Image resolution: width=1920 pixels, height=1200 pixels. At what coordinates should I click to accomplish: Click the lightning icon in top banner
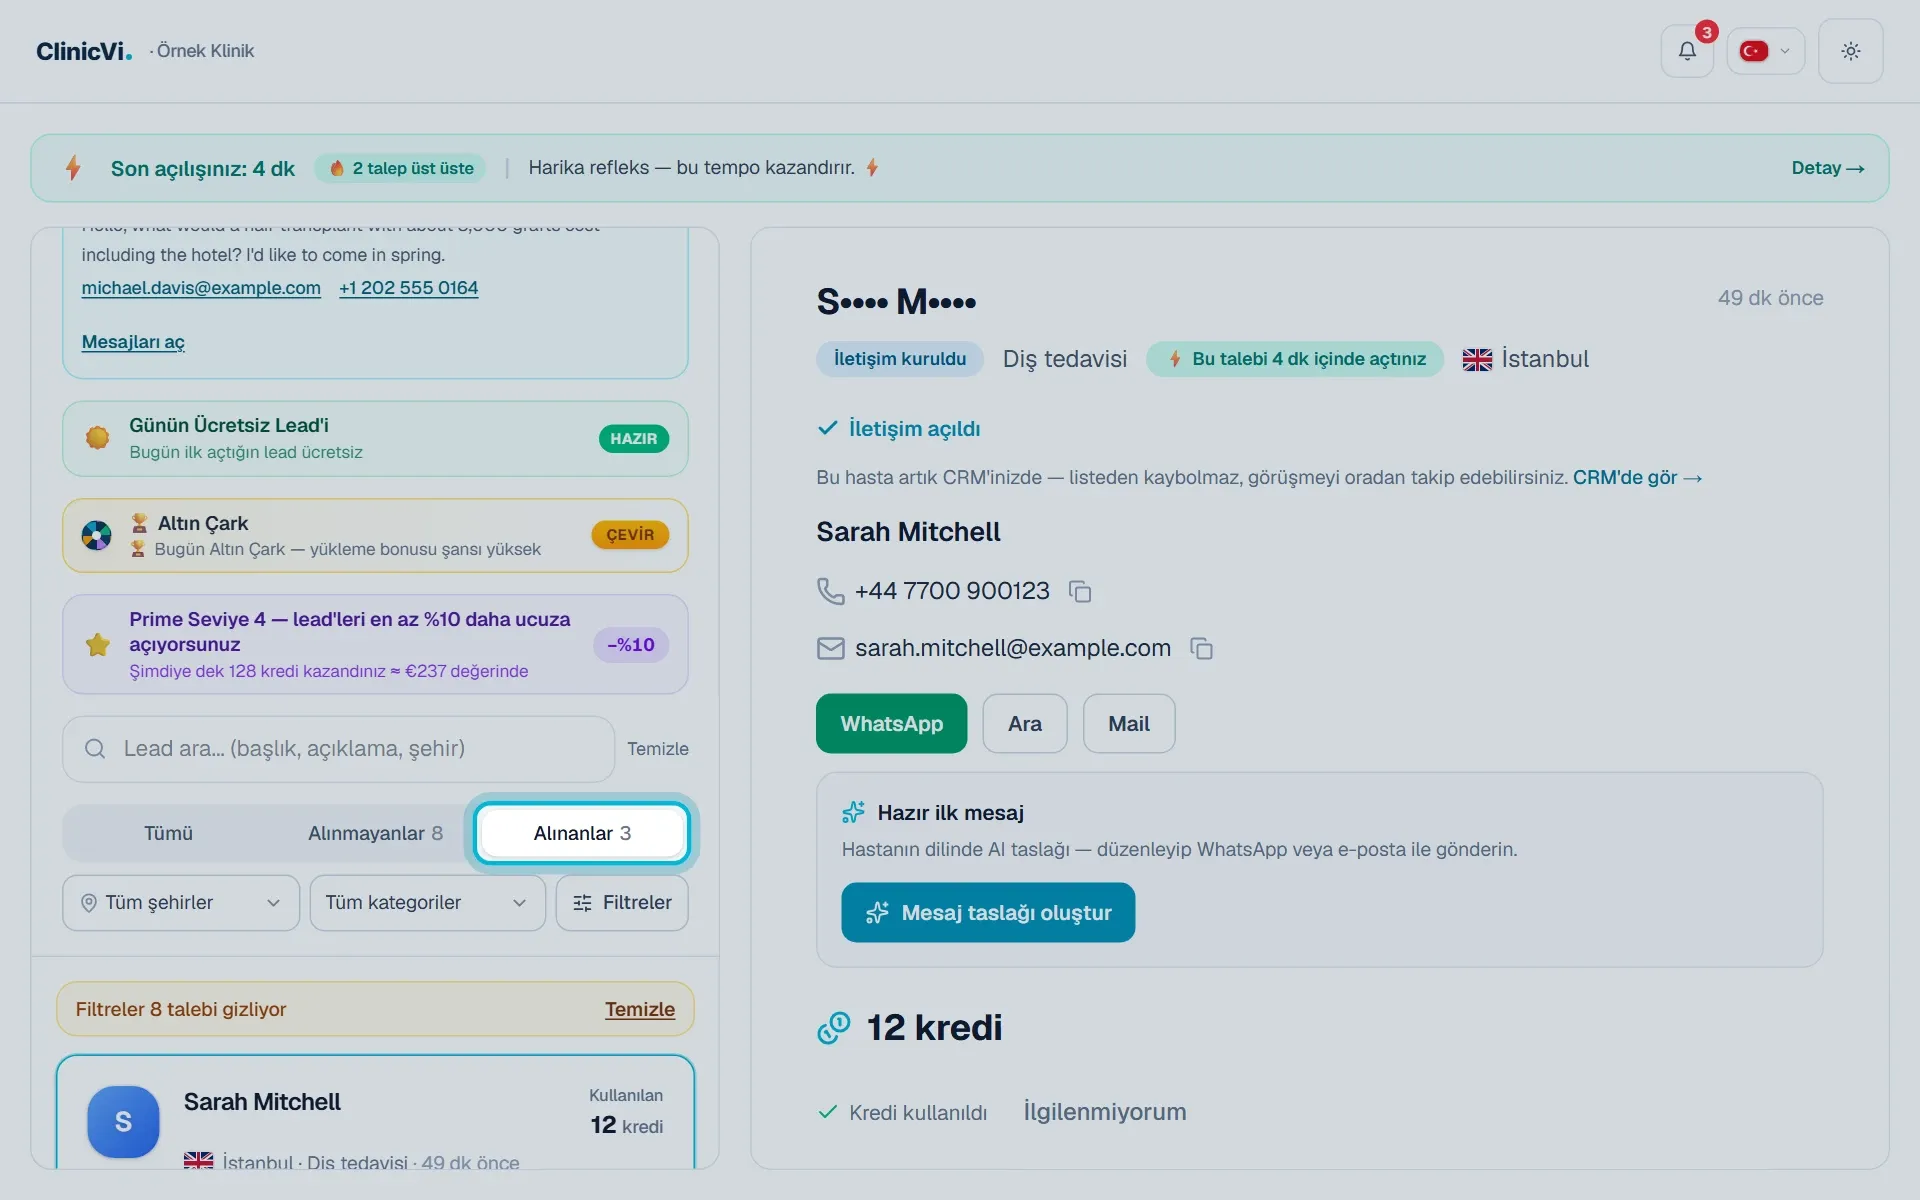73,168
